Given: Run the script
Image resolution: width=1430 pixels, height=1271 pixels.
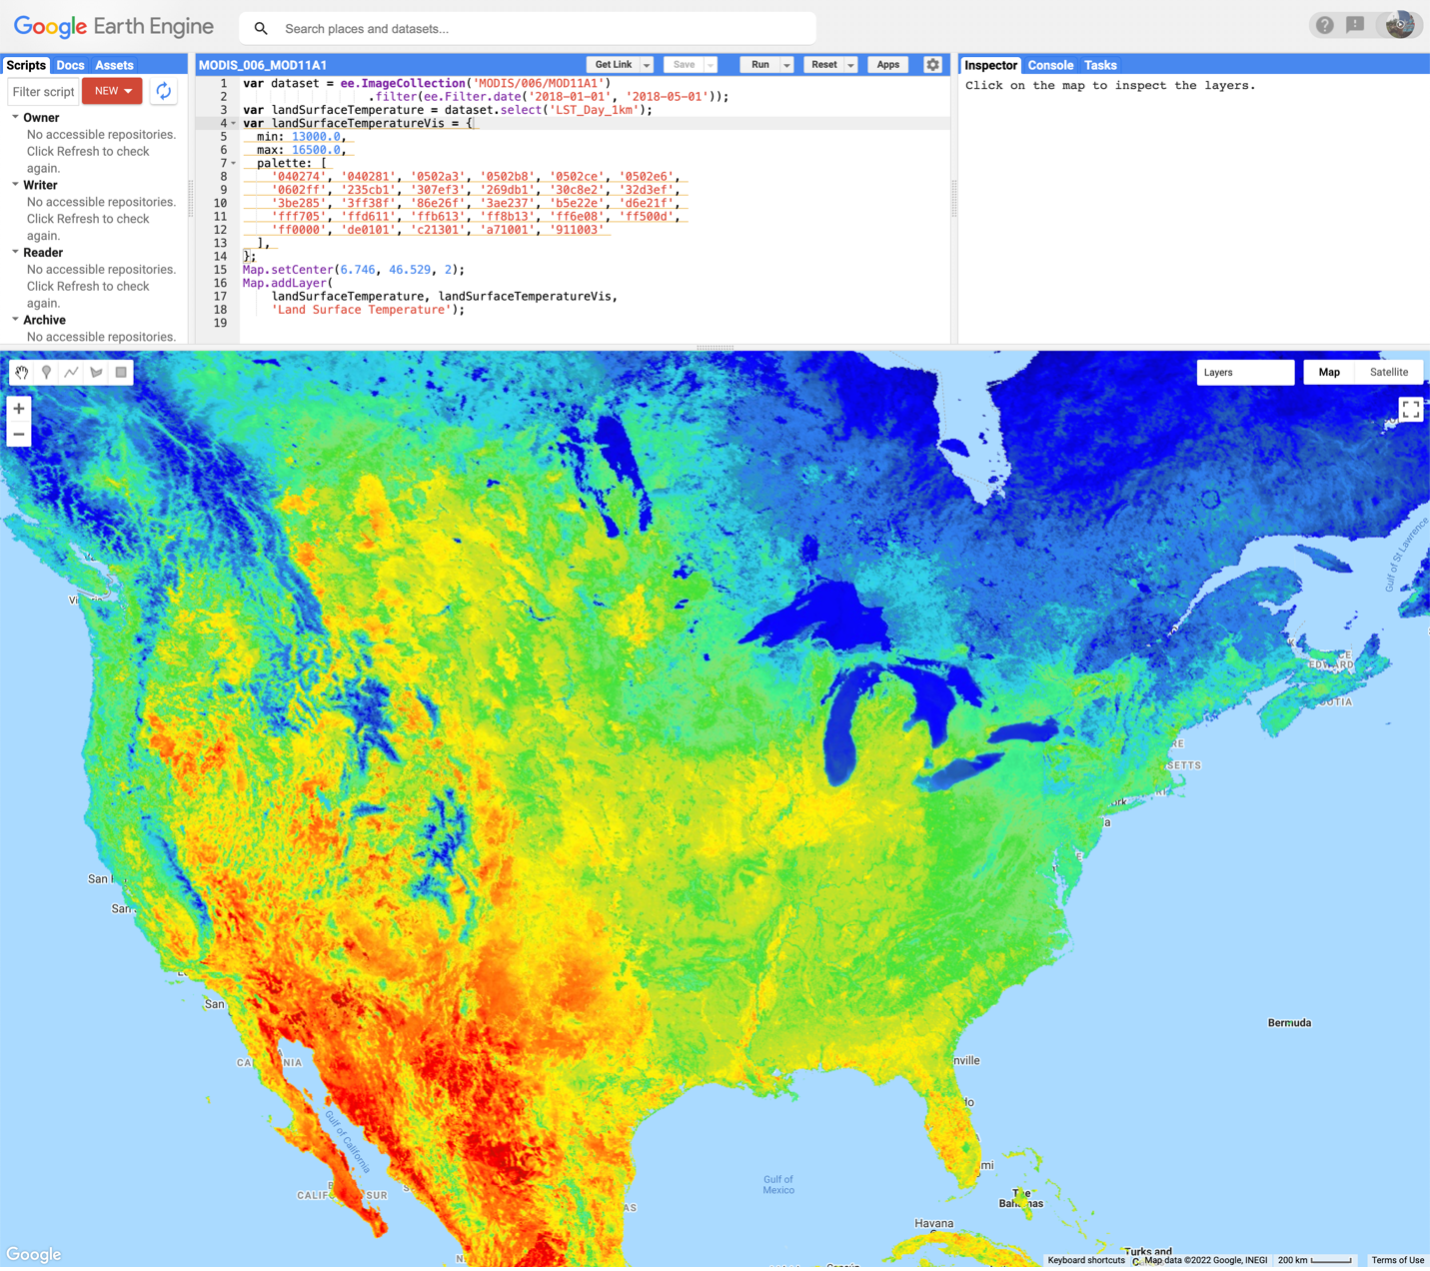Looking at the screenshot, I should point(760,65).
